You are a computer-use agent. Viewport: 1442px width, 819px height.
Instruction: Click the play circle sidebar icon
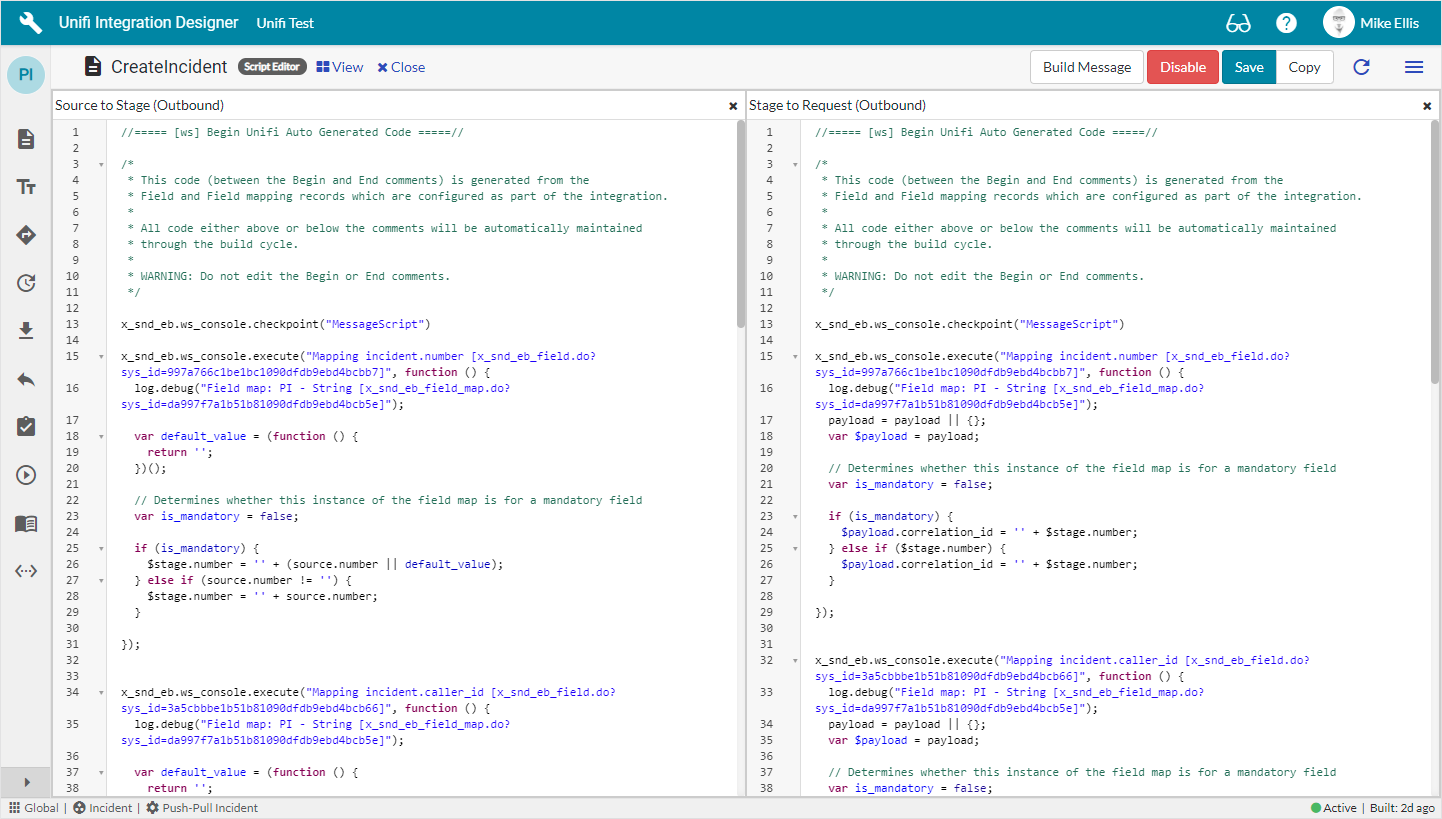[x=27, y=475]
